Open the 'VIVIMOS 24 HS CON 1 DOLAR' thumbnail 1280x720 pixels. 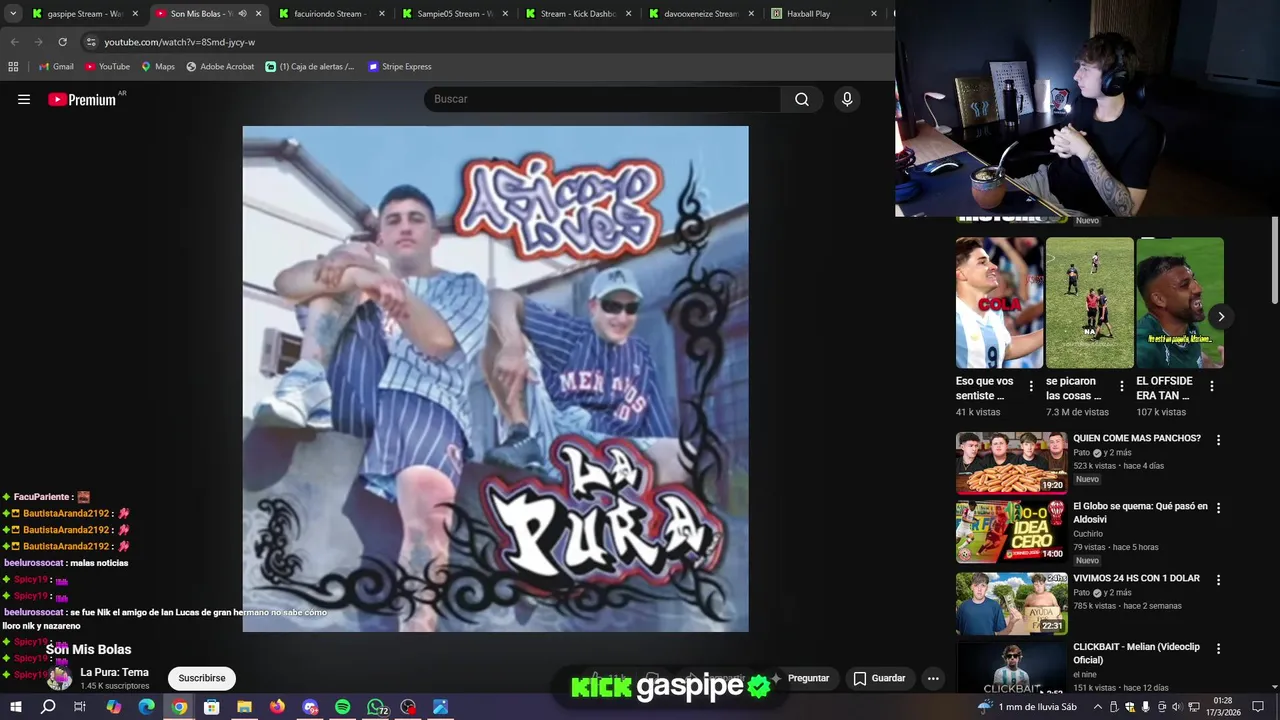(1011, 603)
